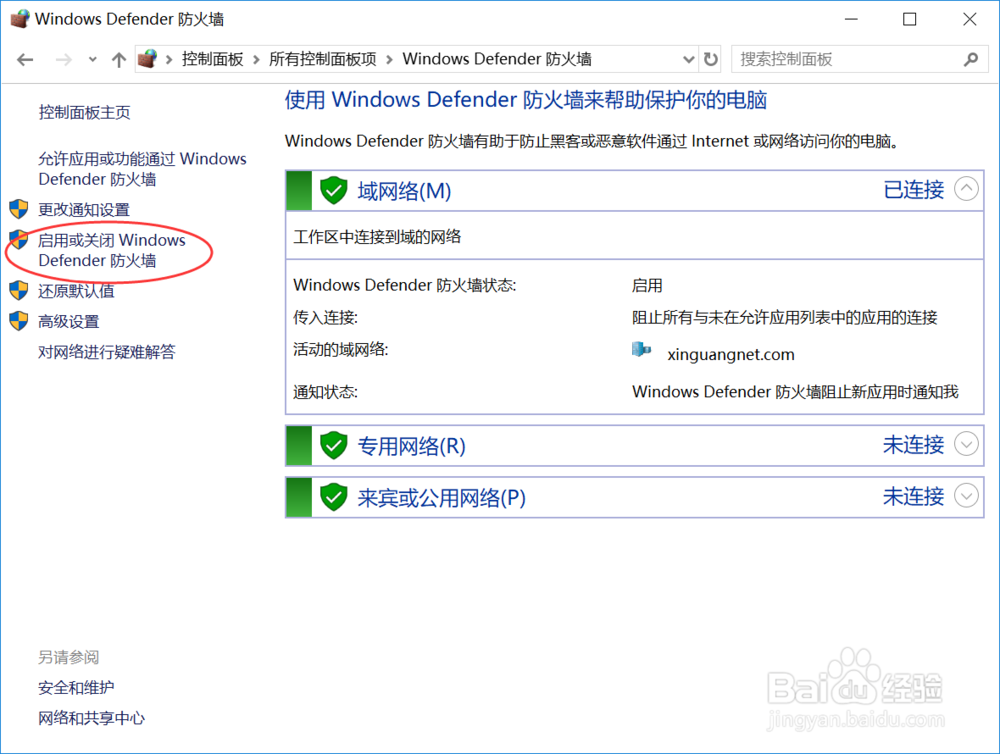This screenshot has height=754, width=1000.
Task: Click 已连接 status of domain network
Action: pyautogui.click(x=913, y=189)
